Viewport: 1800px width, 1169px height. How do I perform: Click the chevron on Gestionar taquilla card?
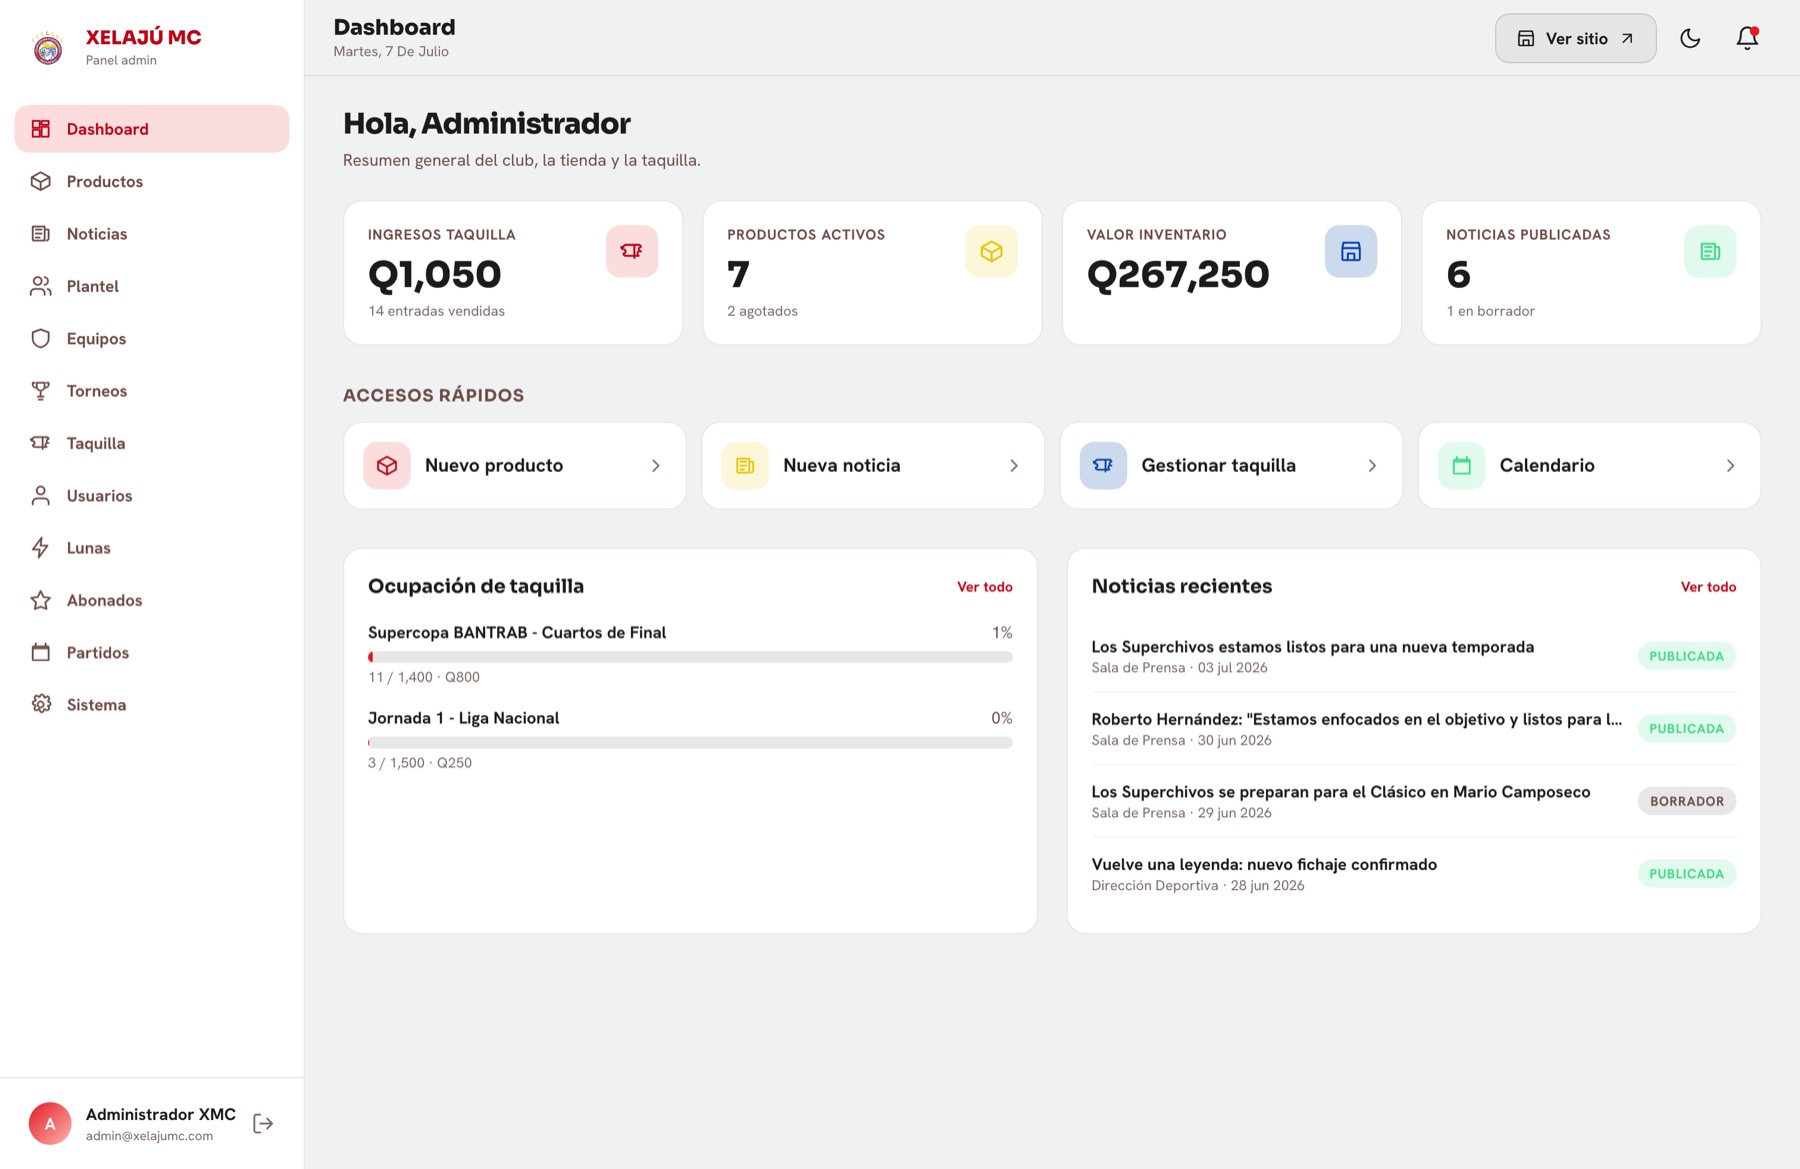point(1372,466)
